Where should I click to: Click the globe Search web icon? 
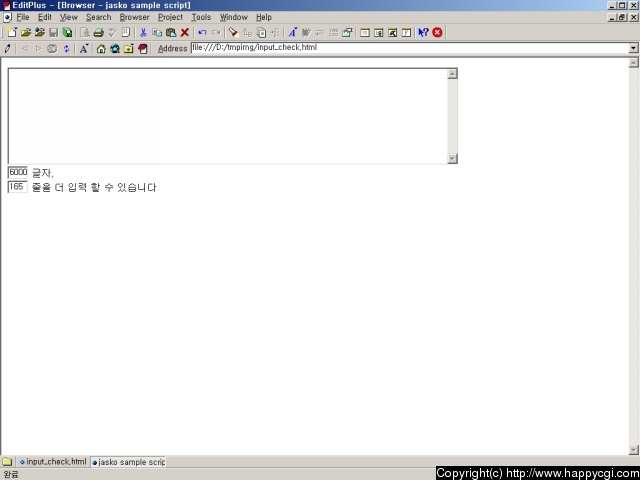coord(115,49)
